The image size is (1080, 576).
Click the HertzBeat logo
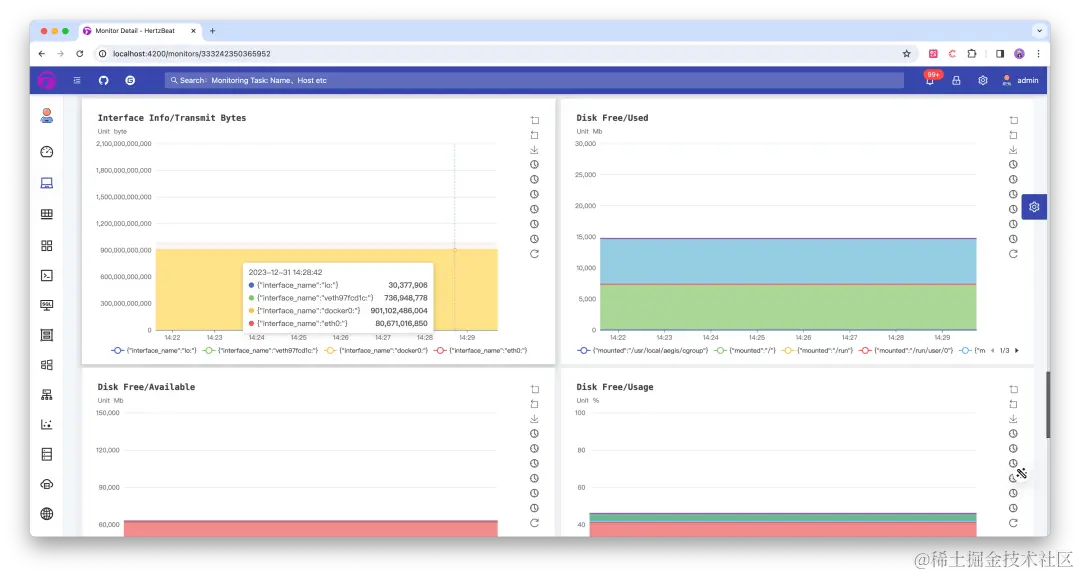point(46,80)
